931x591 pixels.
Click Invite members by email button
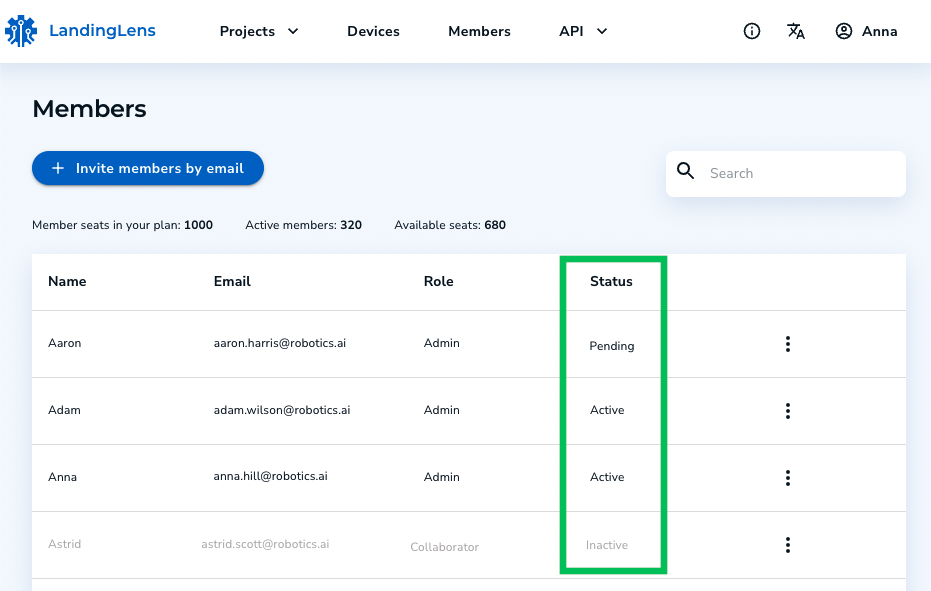tap(148, 168)
